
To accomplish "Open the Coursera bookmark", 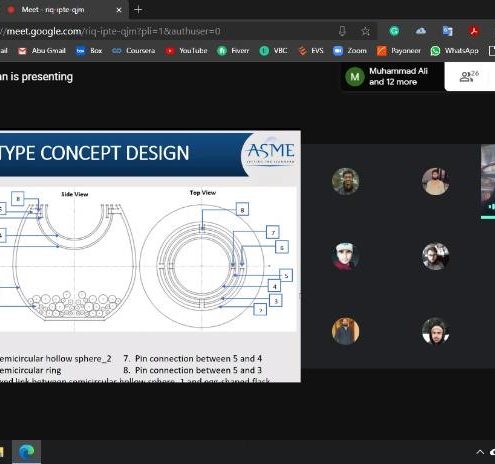I will [x=133, y=51].
